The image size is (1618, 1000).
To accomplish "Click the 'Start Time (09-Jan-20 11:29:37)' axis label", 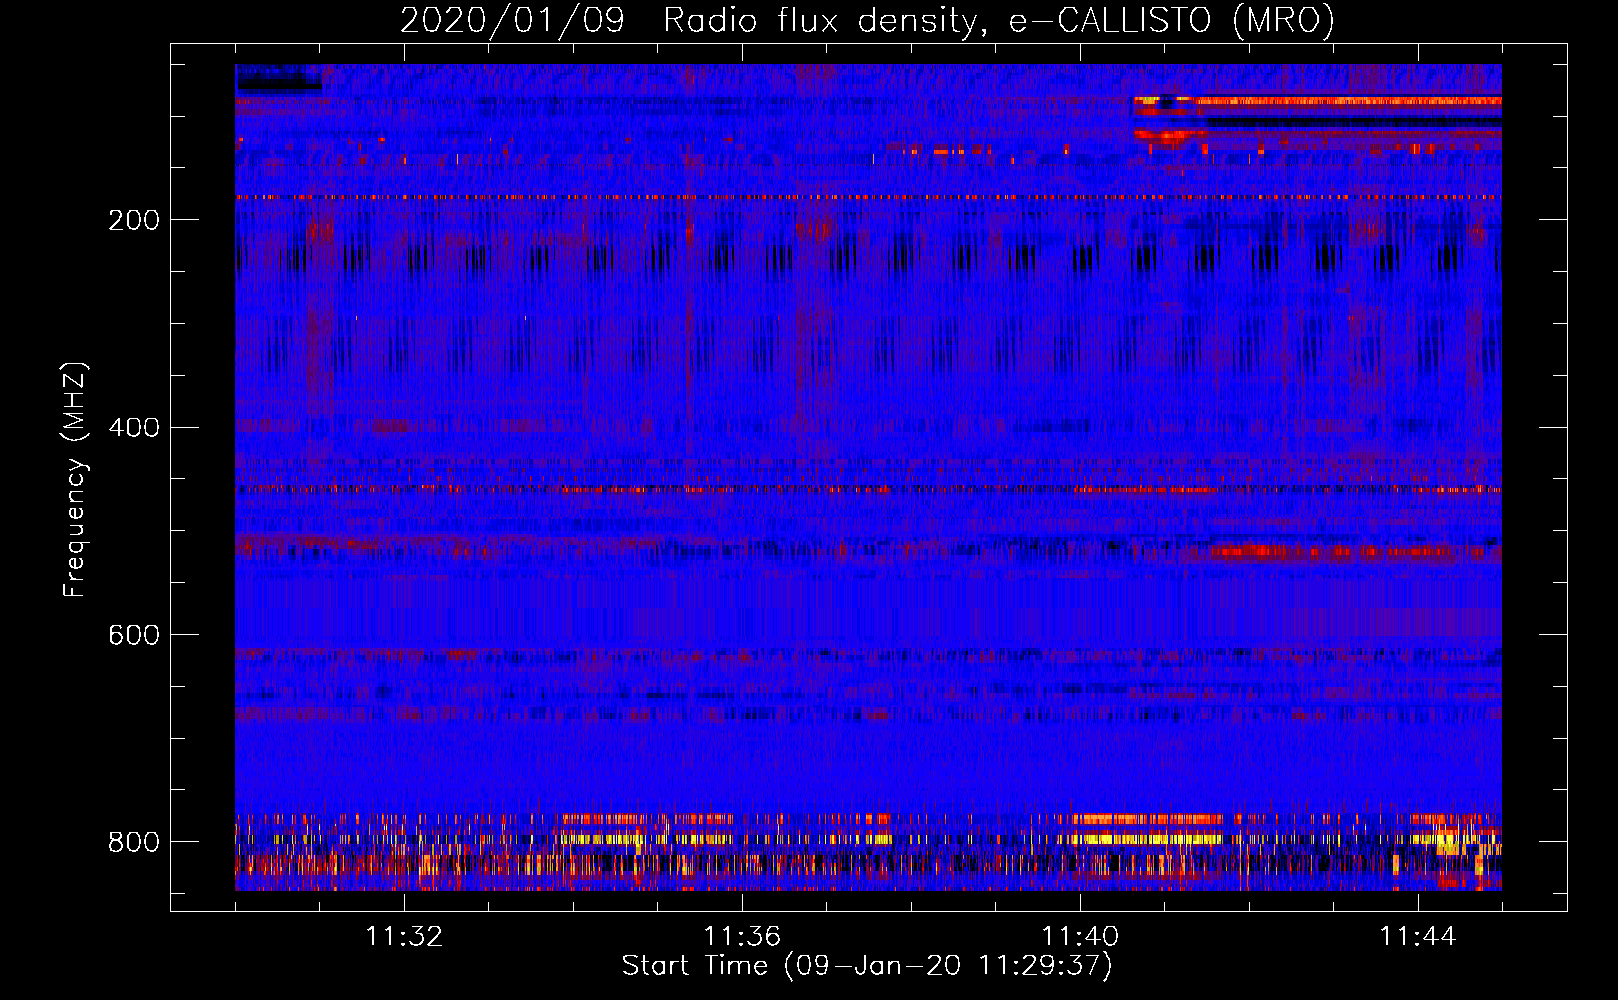I will (867, 966).
